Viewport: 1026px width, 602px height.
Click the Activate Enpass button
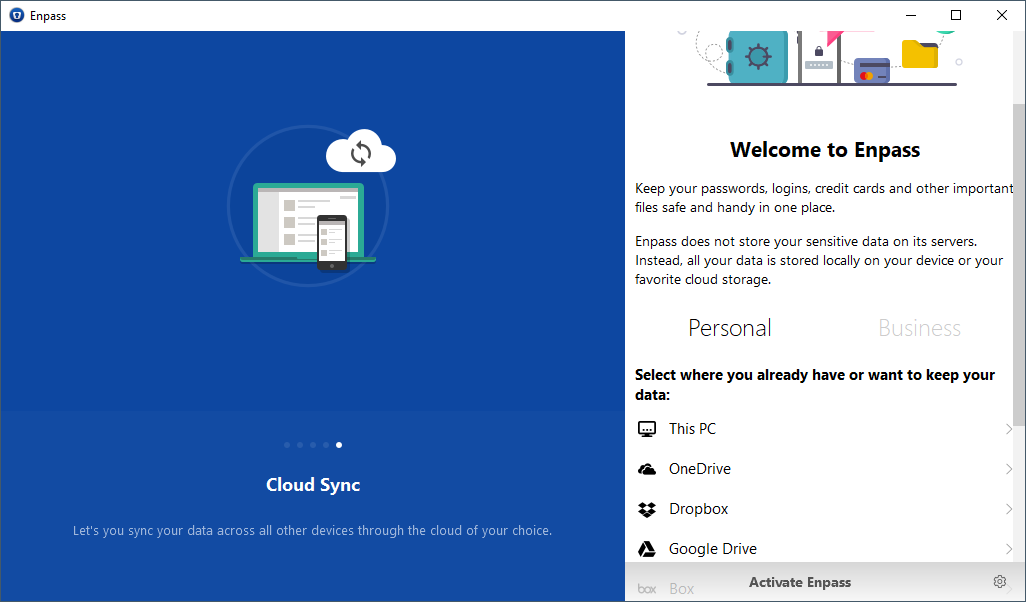pos(800,582)
